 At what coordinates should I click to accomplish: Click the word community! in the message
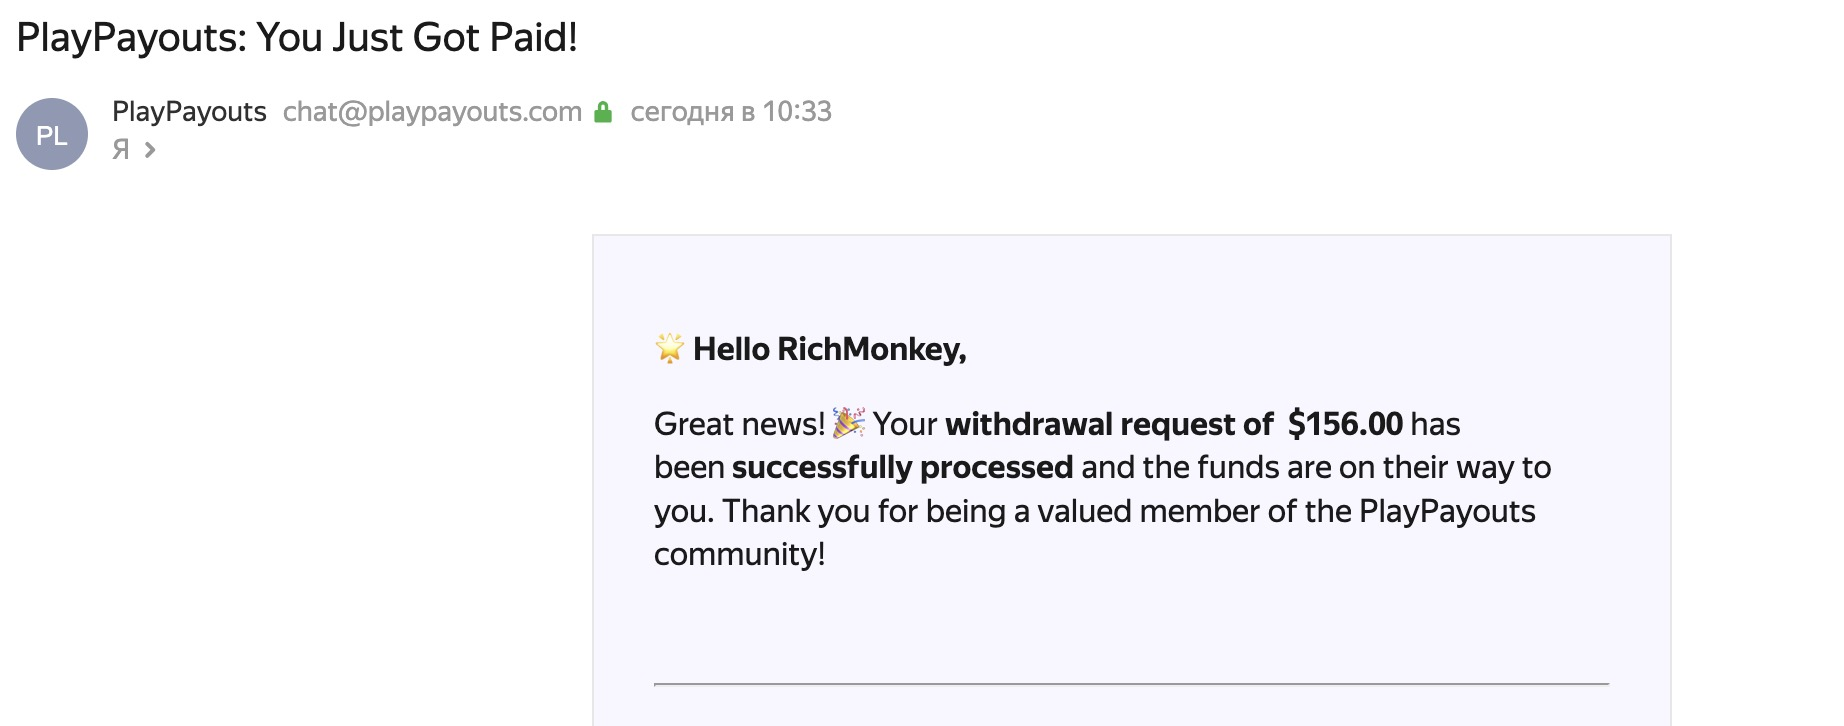[x=739, y=554]
